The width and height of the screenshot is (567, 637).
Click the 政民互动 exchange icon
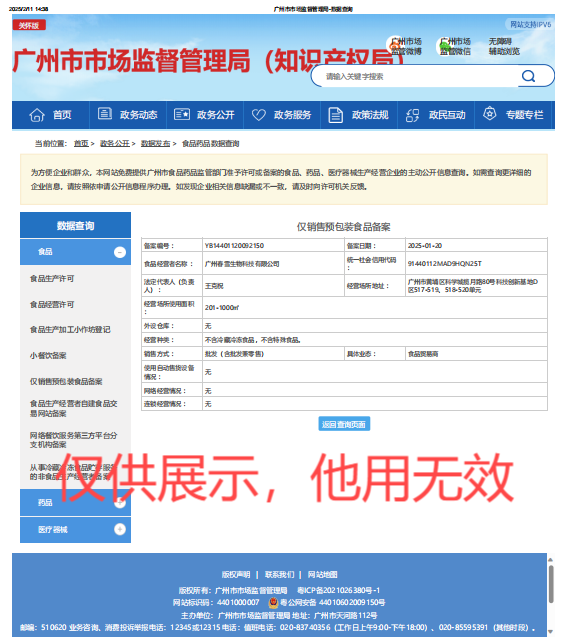(412, 115)
